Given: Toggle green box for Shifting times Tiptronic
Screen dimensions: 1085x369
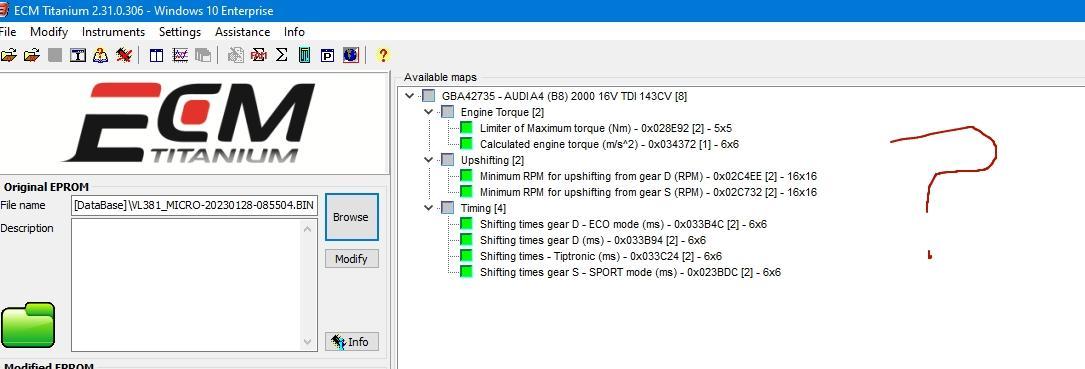Looking at the screenshot, I should pyautogui.click(x=466, y=255).
